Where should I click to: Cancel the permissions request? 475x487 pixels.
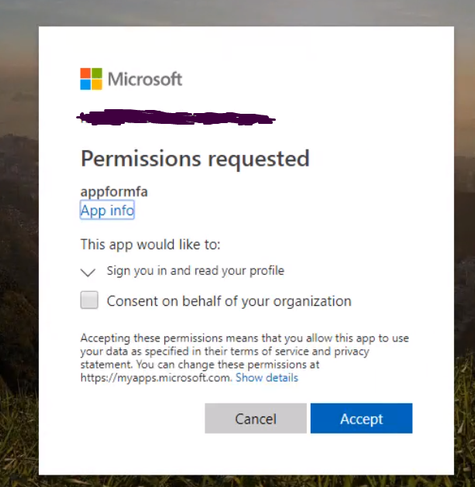pyautogui.click(x=256, y=418)
